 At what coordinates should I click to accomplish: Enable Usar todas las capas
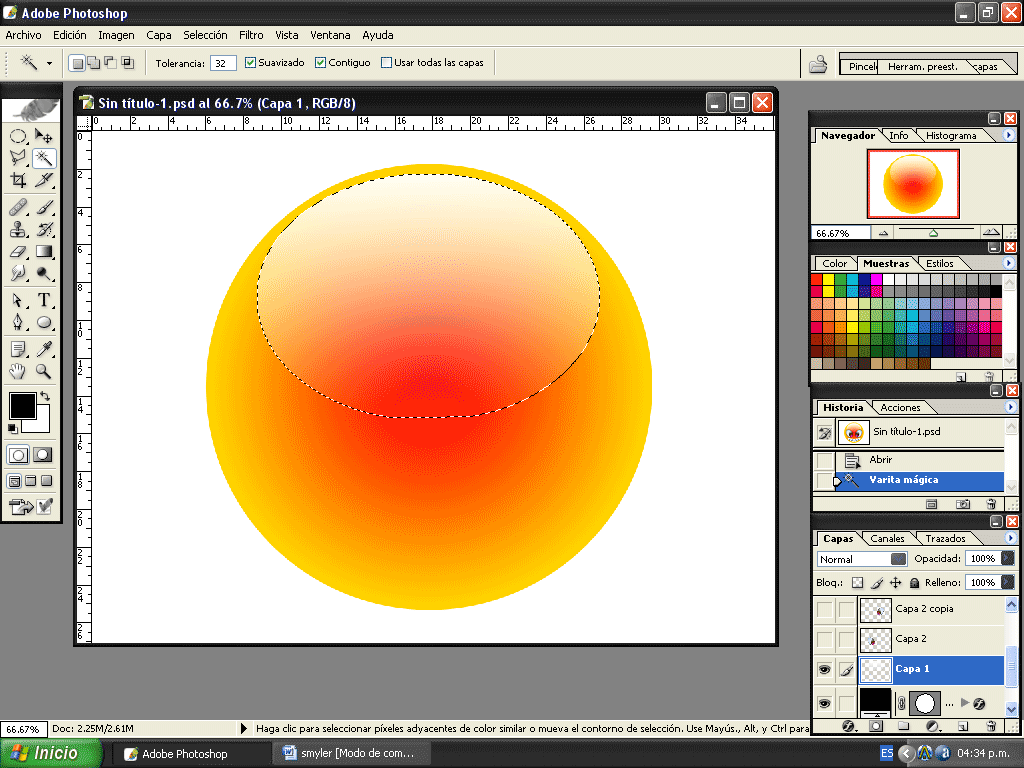(x=386, y=62)
